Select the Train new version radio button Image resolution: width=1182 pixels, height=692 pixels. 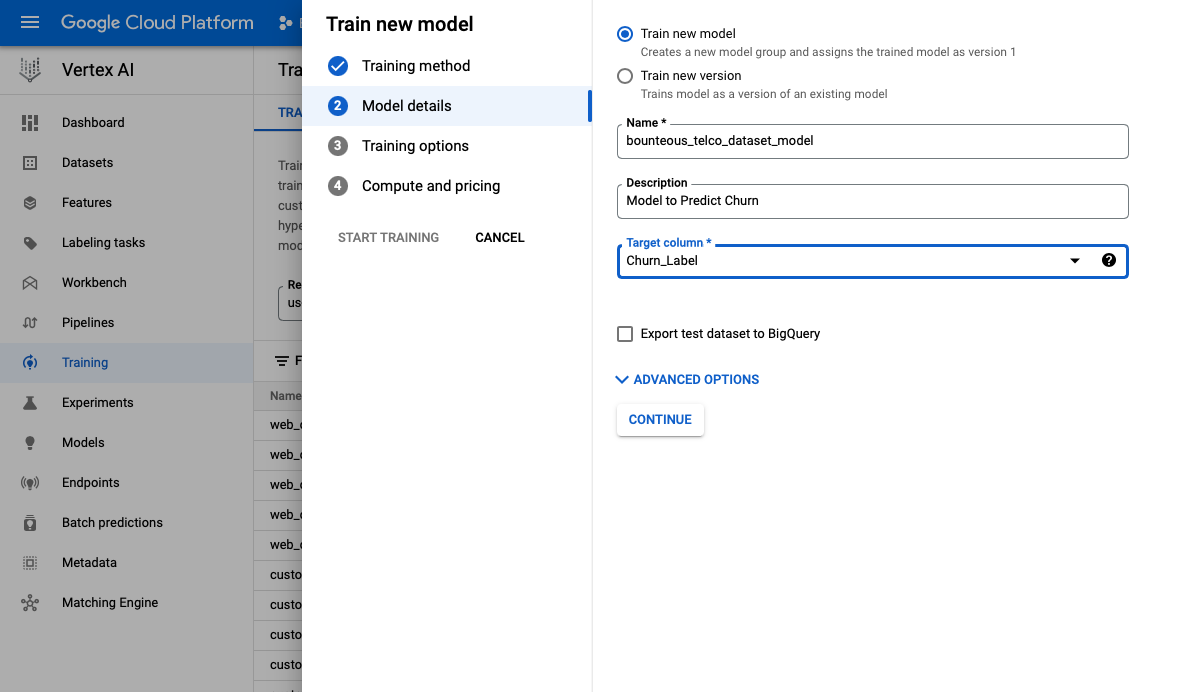coord(625,76)
